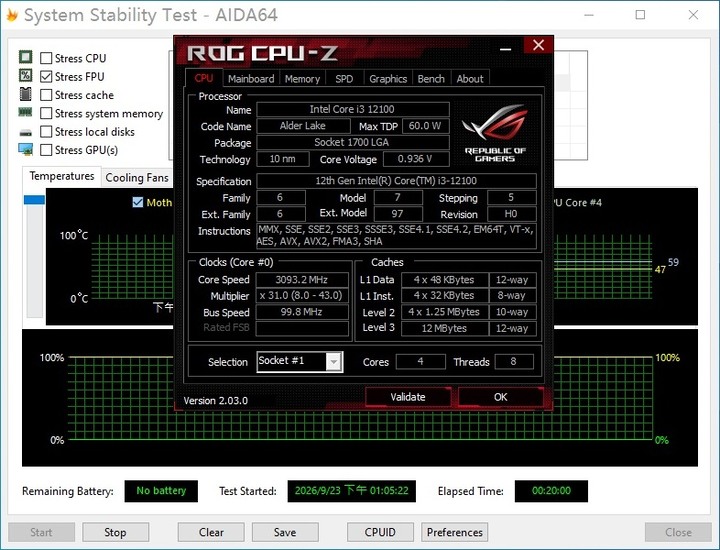Click the Code Name value Alder Lake
Viewport: 720px width, 550px height.
303,126
